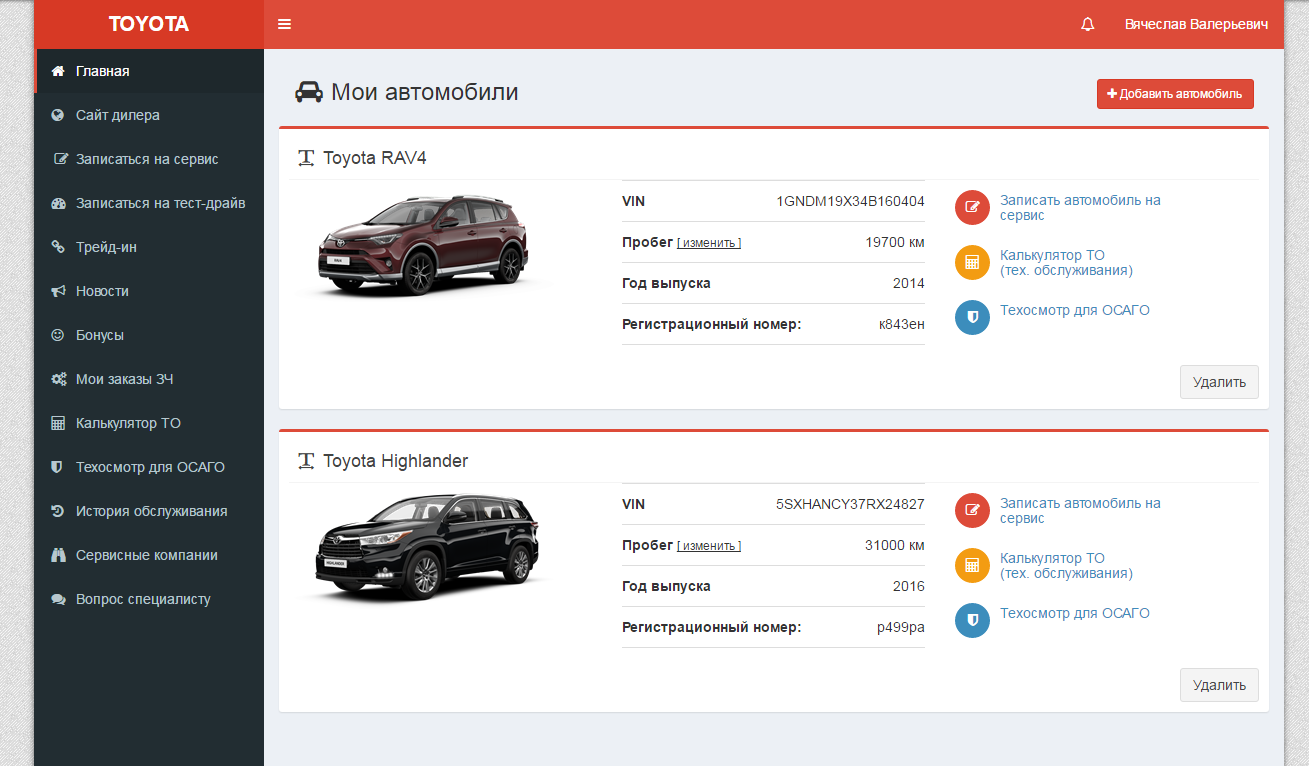This screenshot has height=766, width=1309.
Task: Click blue shield icon for Toyota Highlander
Action: coord(972,621)
